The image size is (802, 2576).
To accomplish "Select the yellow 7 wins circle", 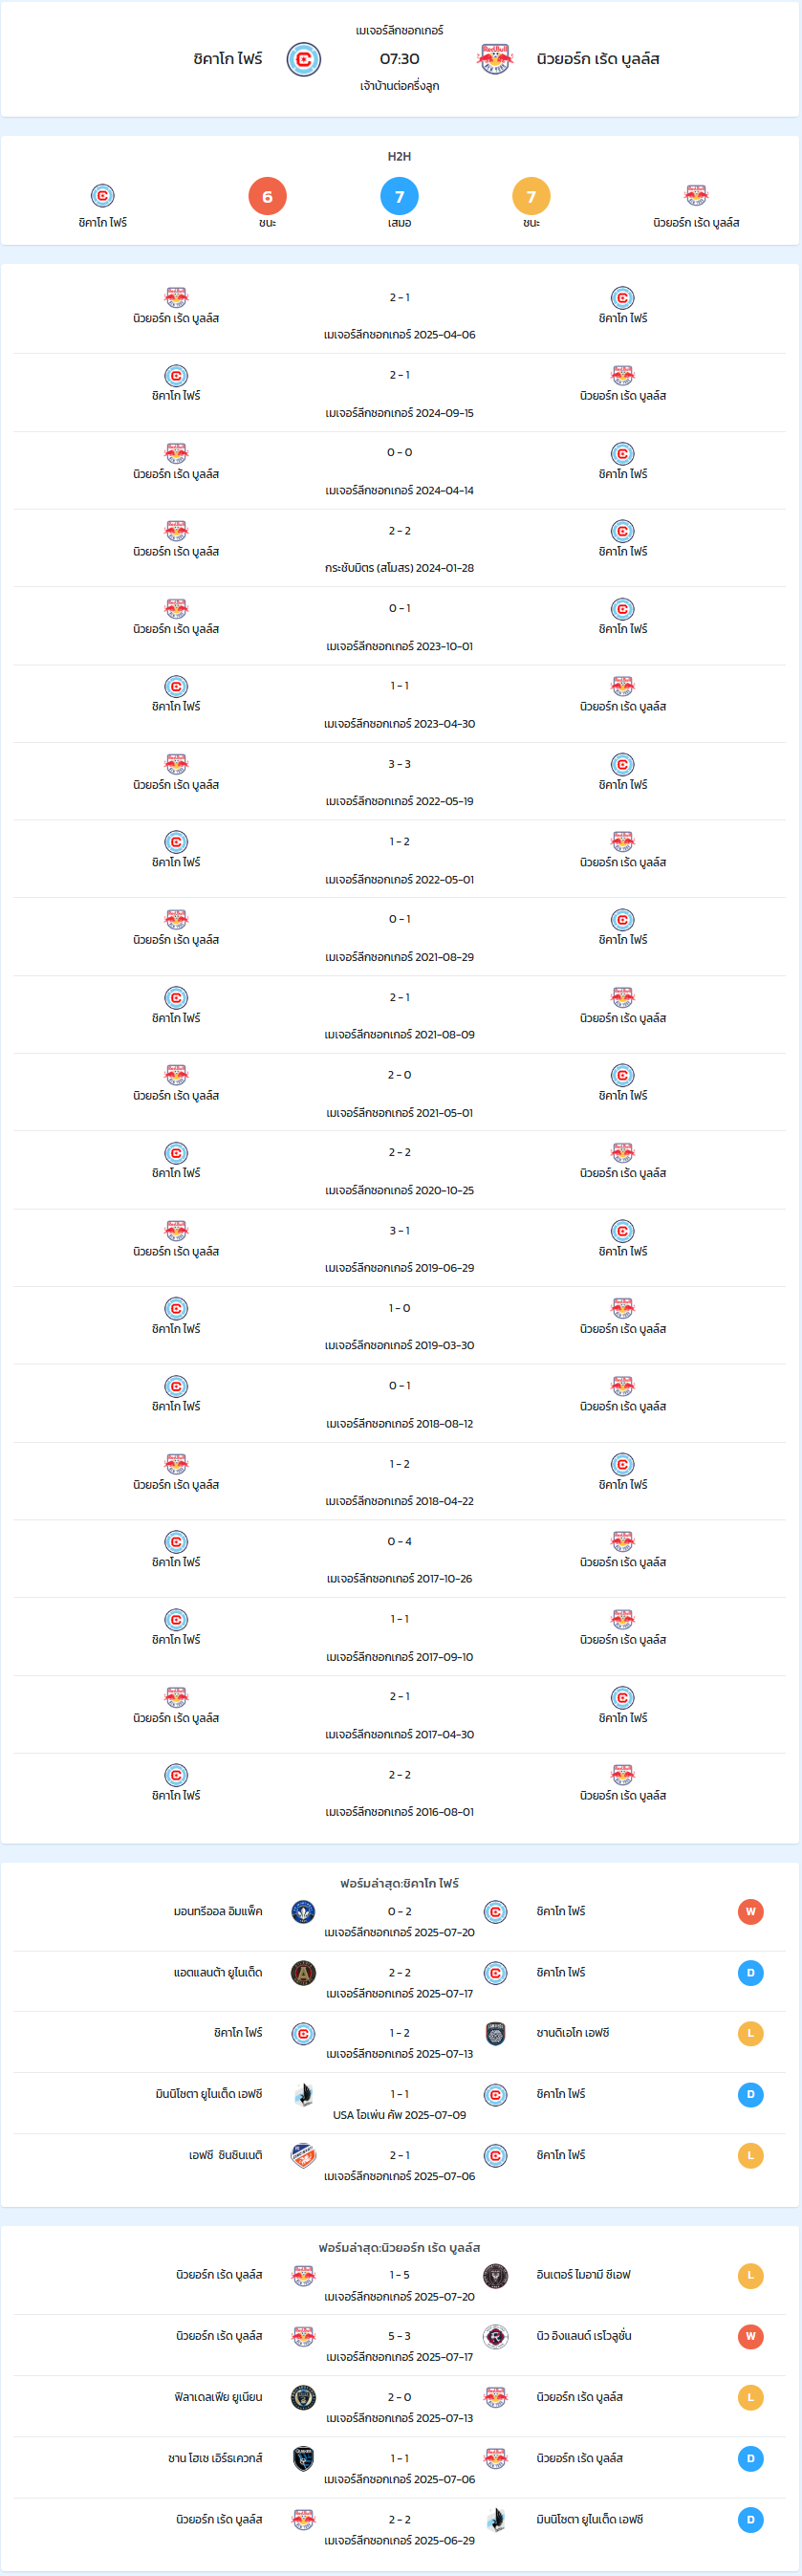I will [531, 196].
